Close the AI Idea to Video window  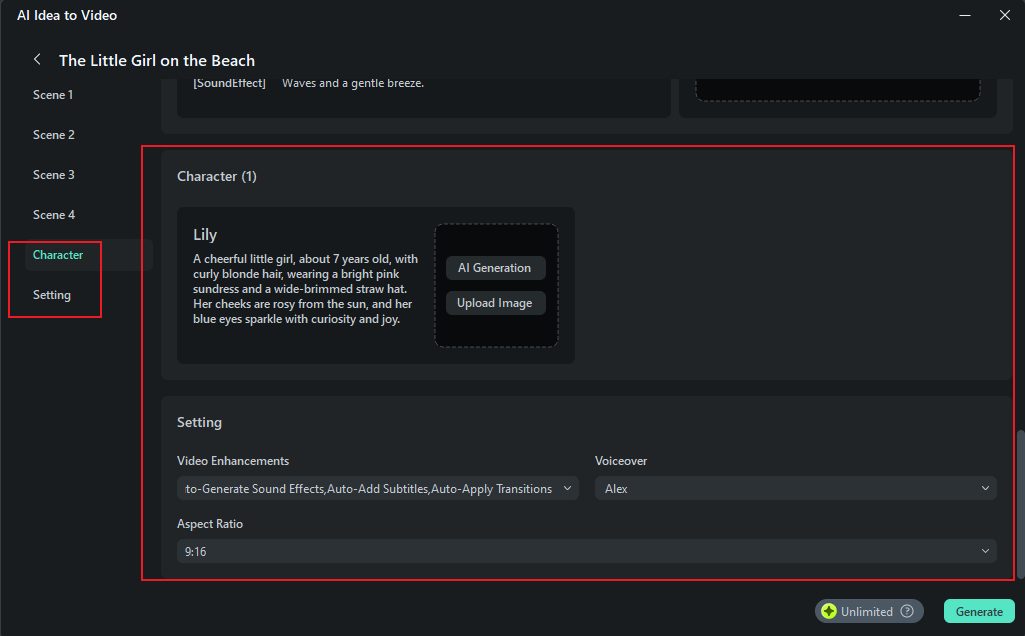pos(1004,15)
